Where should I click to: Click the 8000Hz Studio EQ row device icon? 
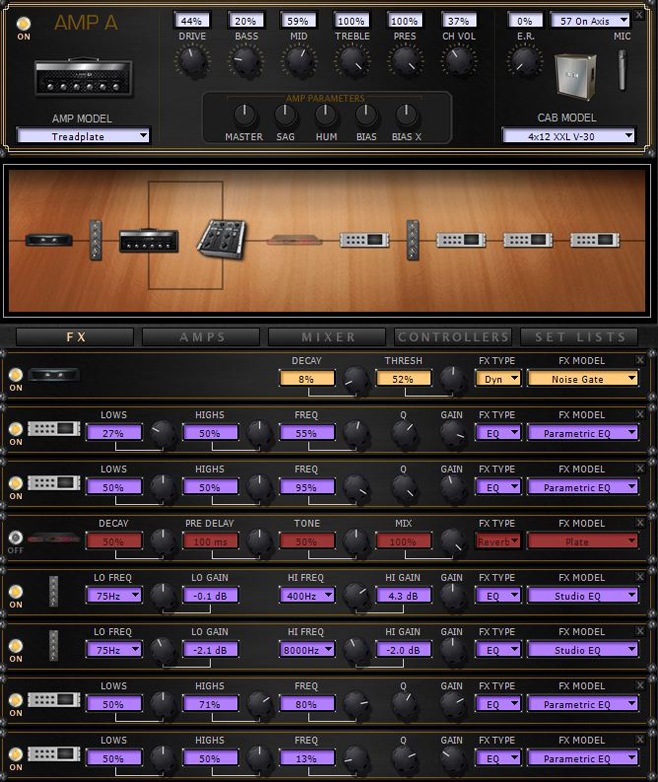[x=53, y=646]
